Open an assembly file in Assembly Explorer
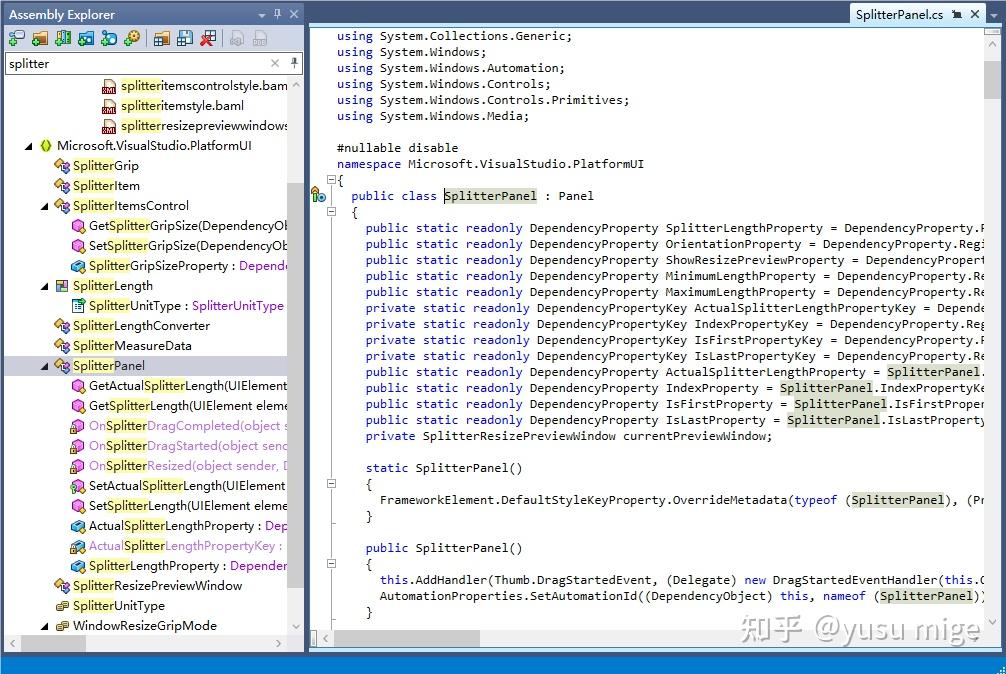Viewport: 1006px width, 674px height. click(x=16, y=38)
